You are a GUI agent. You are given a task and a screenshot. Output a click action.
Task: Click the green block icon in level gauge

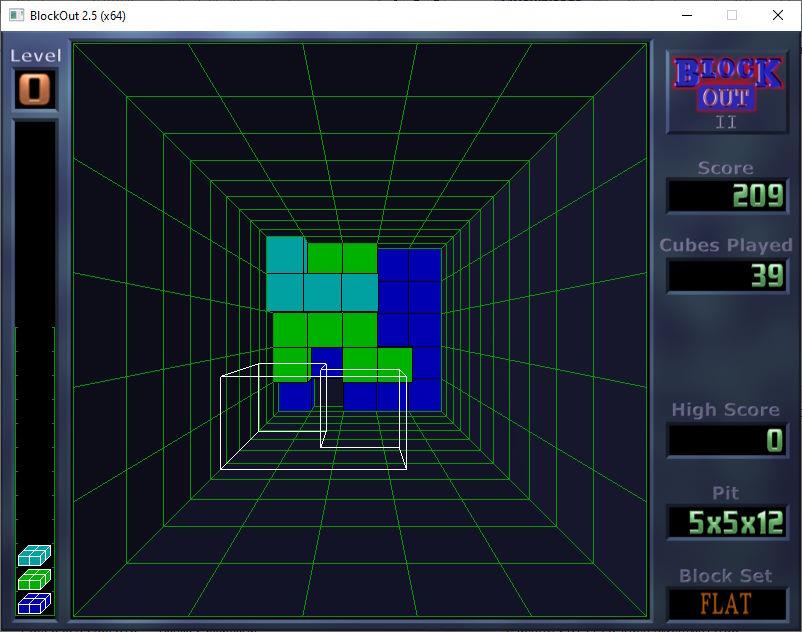coord(34,579)
